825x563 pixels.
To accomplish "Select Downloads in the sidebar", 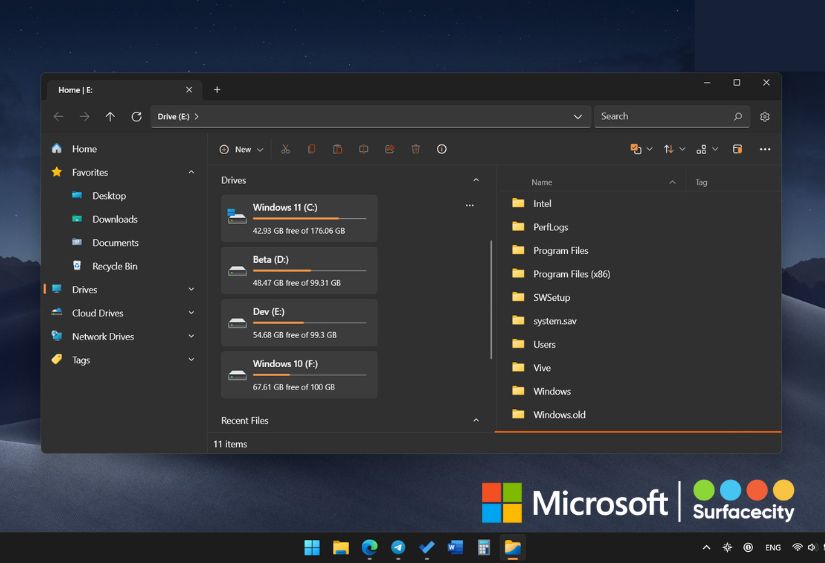I will [x=115, y=219].
